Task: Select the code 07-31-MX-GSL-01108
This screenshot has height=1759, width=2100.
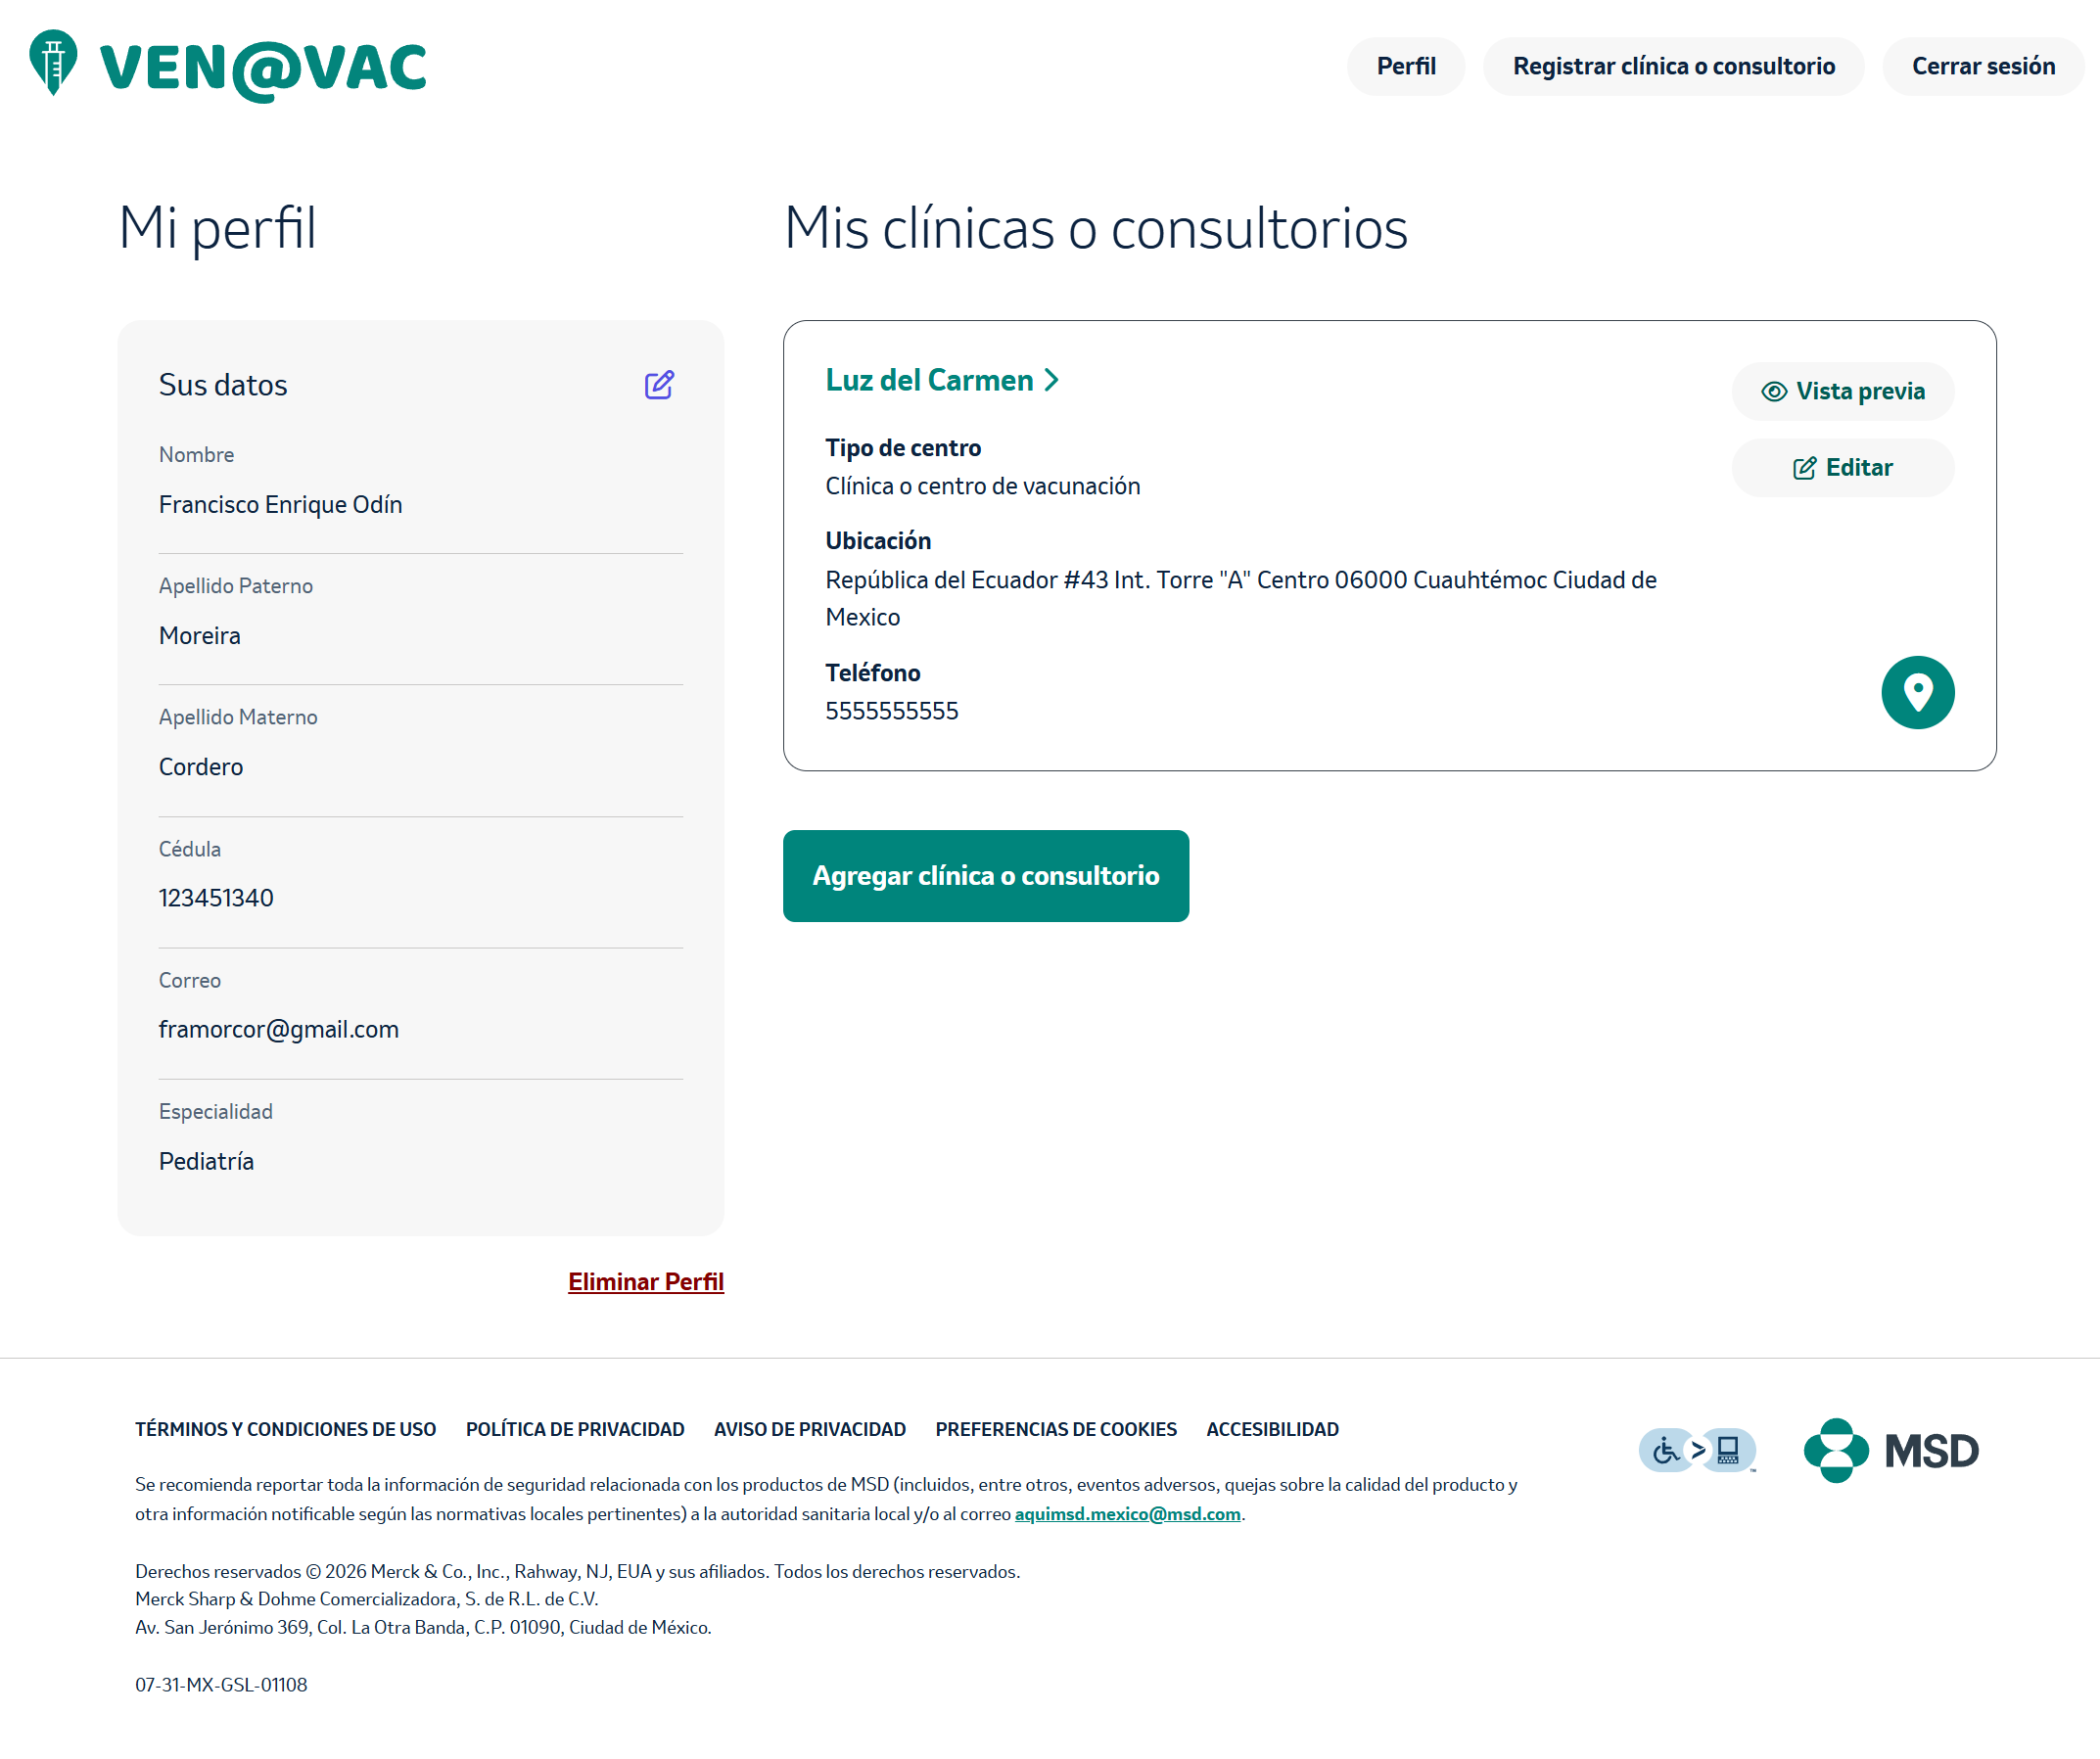Action: click(x=221, y=1685)
